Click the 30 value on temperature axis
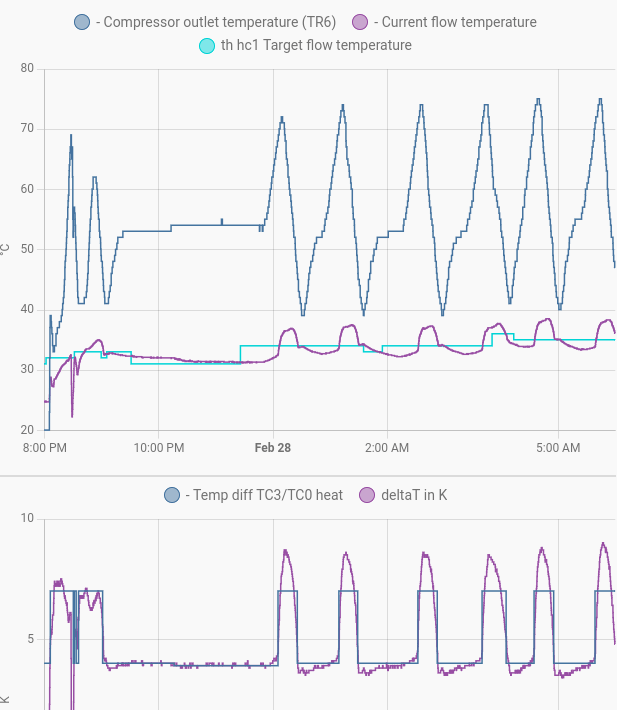This screenshot has width=617, height=710. click(27, 369)
